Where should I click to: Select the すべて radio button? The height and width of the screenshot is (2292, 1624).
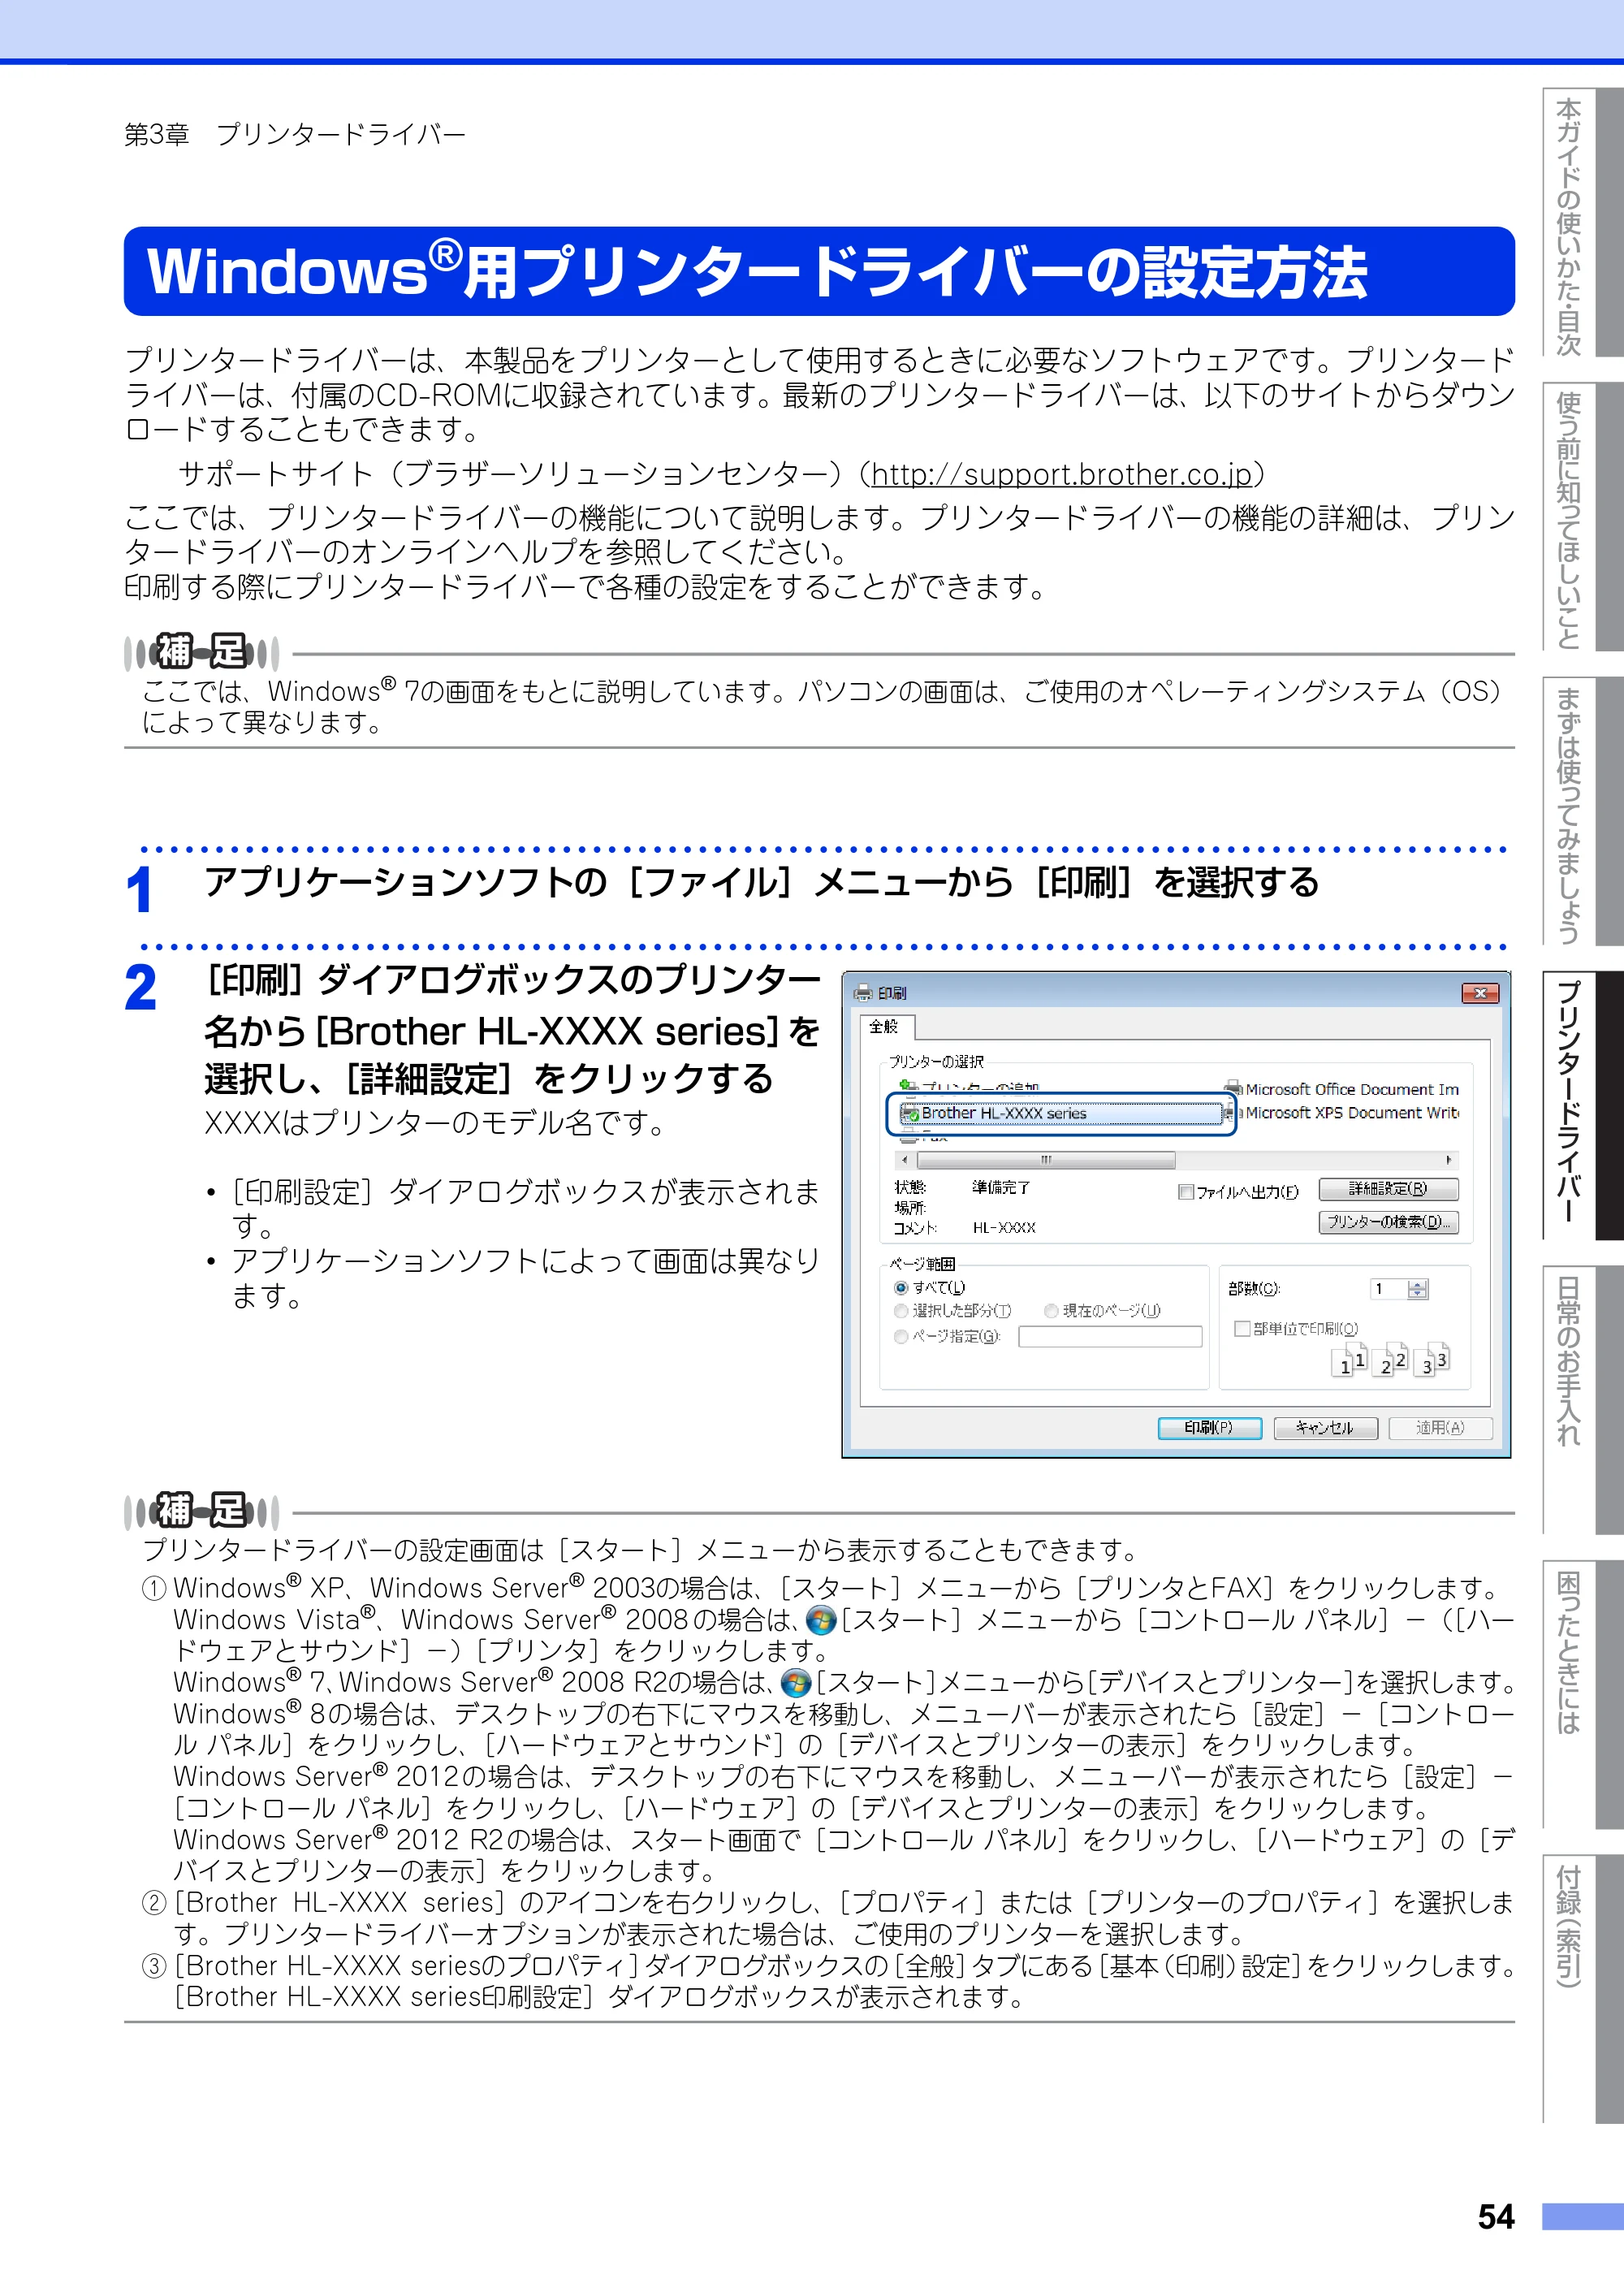(901, 1287)
